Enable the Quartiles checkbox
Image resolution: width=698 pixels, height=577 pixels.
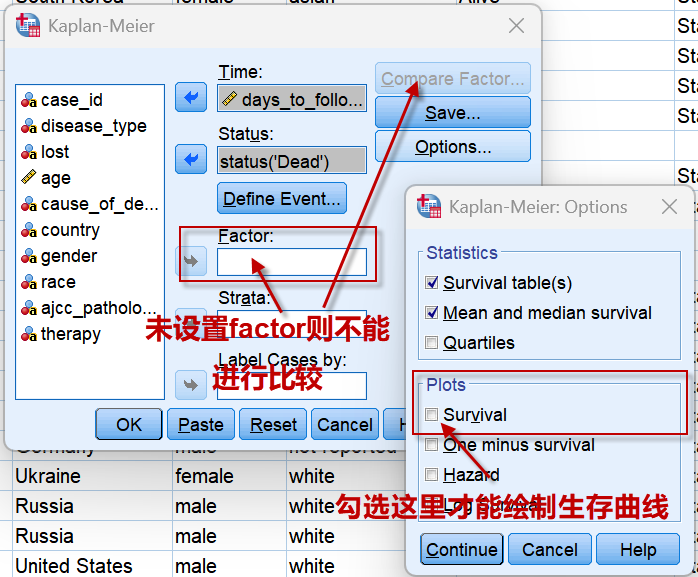(432, 343)
